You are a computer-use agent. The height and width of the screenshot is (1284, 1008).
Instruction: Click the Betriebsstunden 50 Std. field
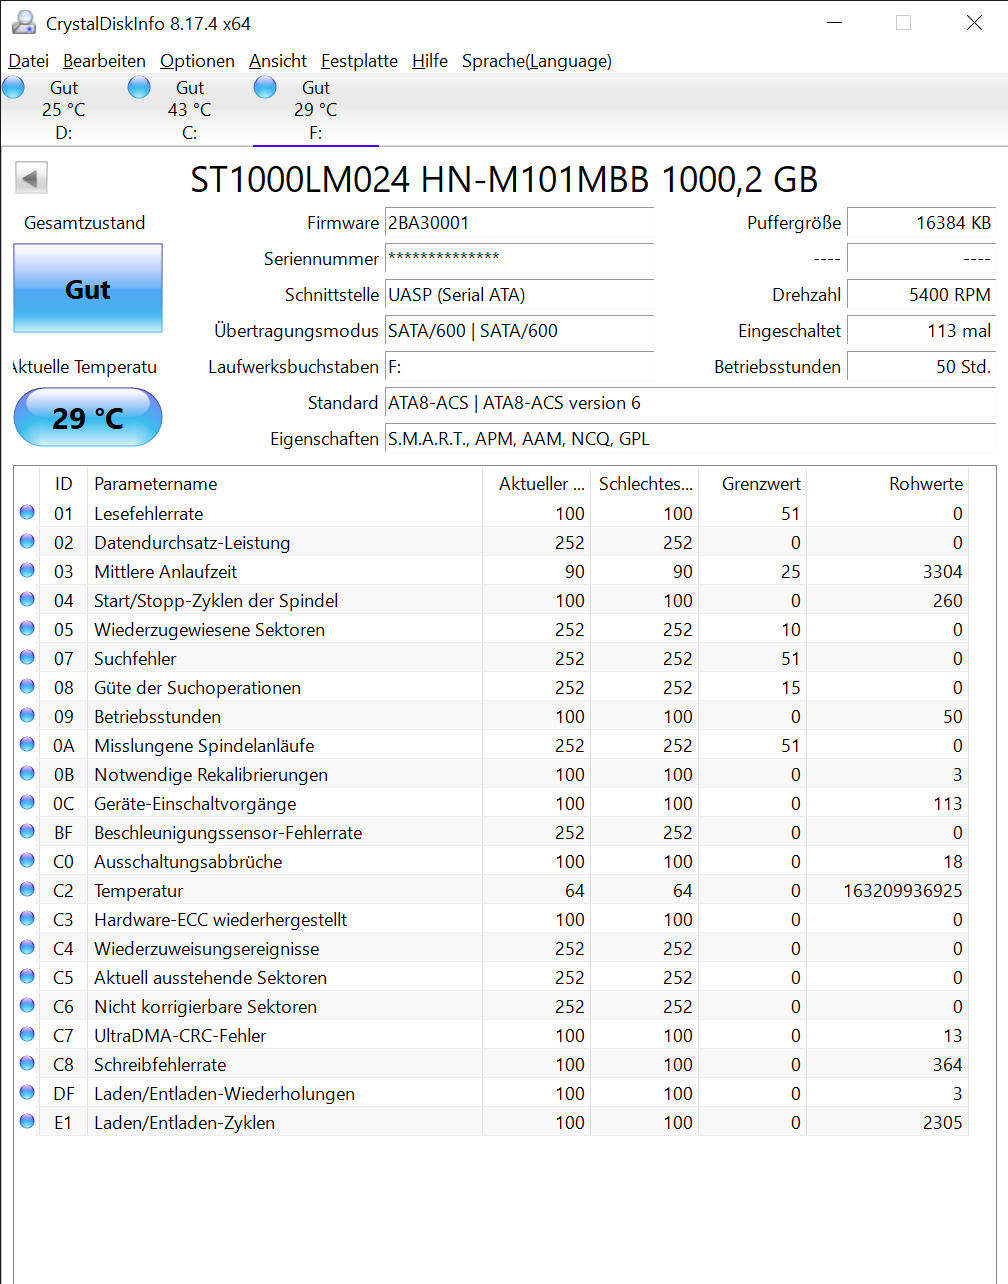click(921, 367)
